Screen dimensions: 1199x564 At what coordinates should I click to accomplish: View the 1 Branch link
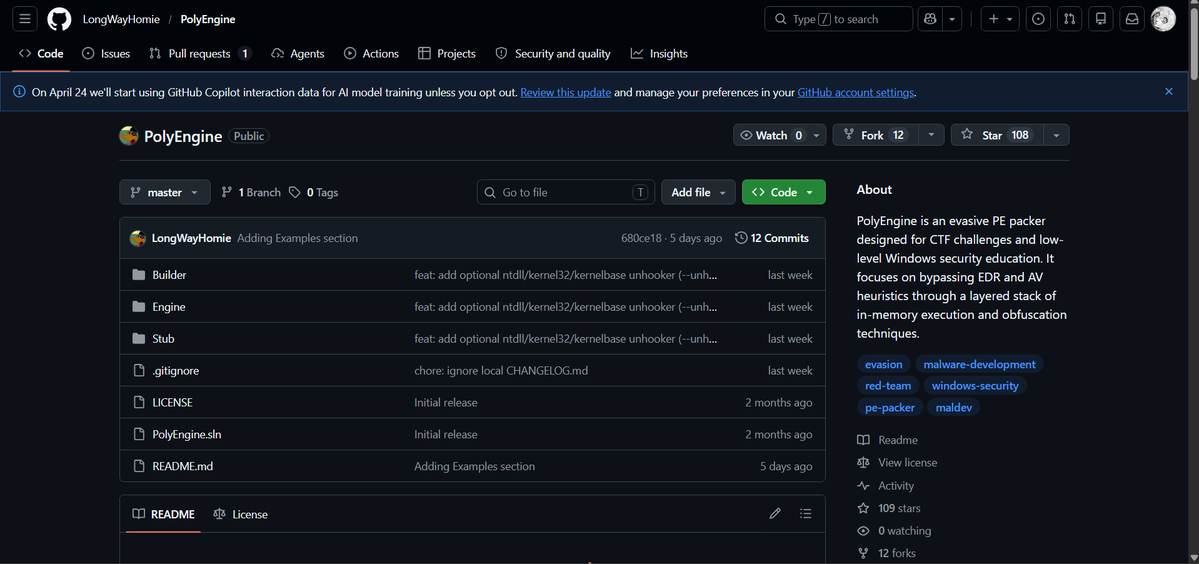pyautogui.click(x=251, y=193)
